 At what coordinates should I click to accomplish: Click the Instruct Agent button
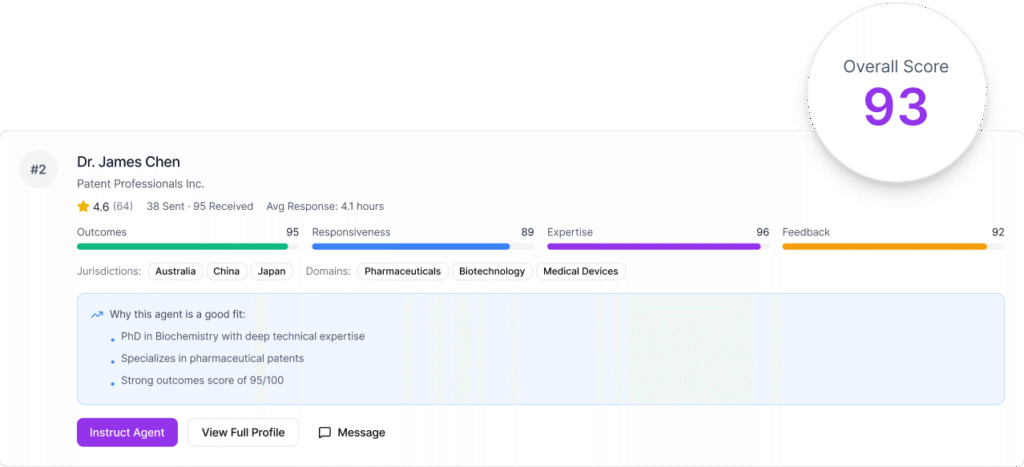127,432
